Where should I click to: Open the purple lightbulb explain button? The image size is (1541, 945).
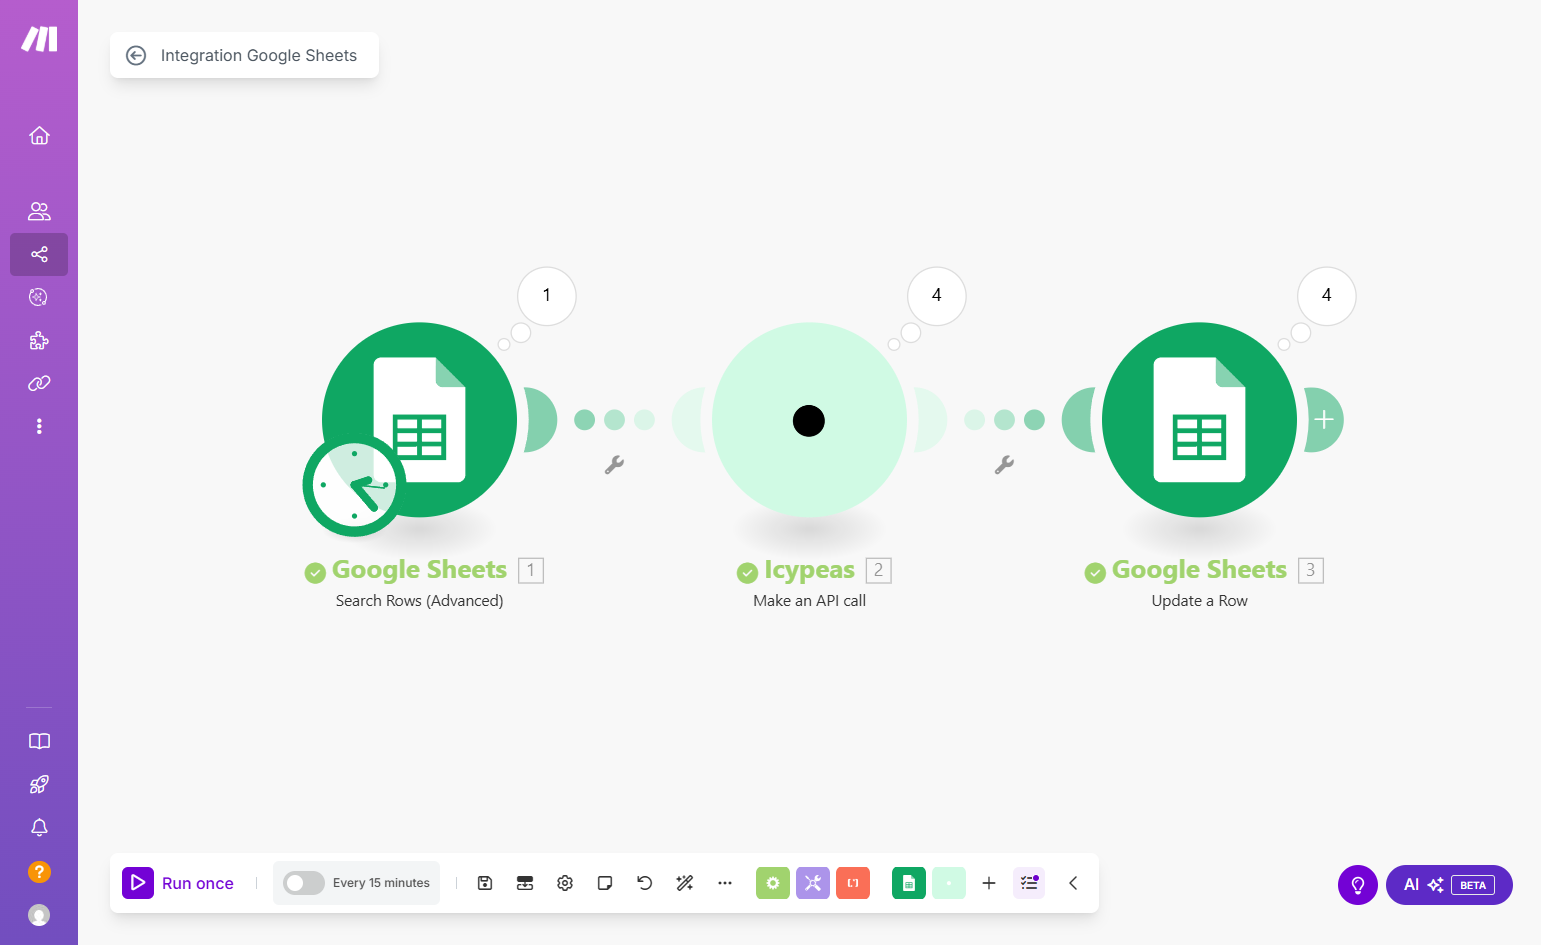click(x=1358, y=885)
